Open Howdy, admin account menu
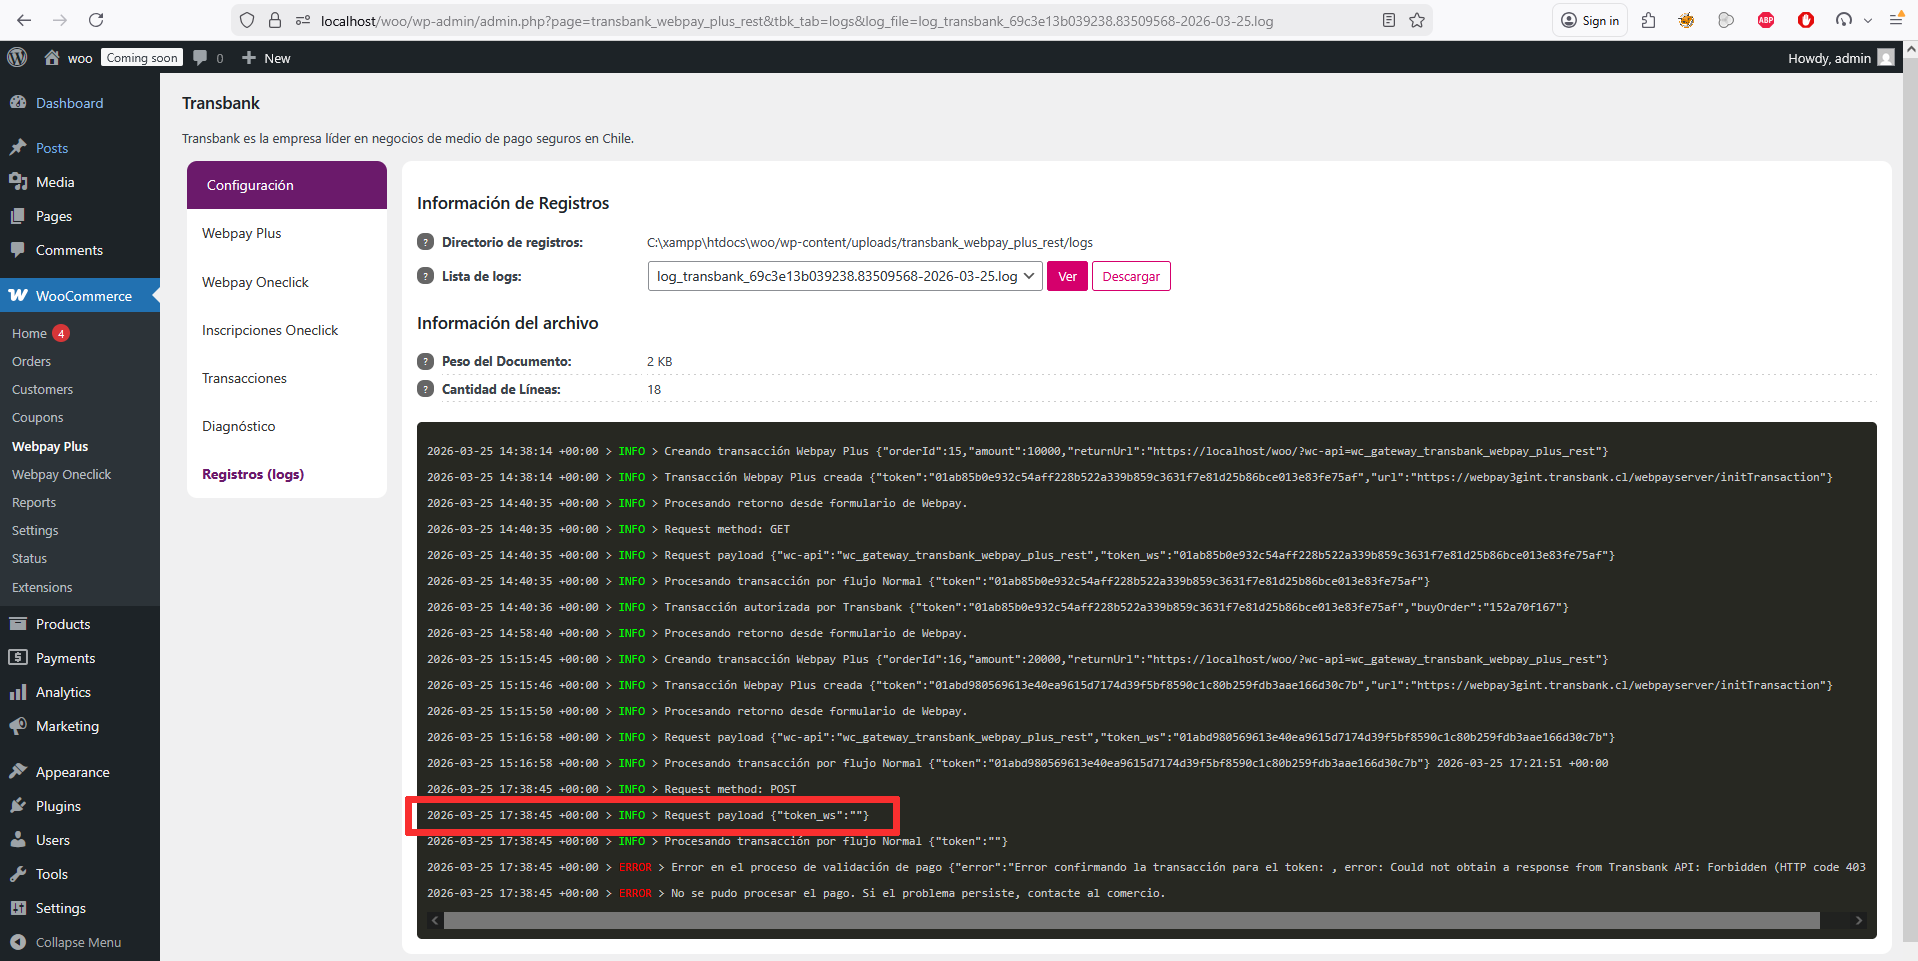Viewport: 1918px width, 961px height. (x=1841, y=58)
